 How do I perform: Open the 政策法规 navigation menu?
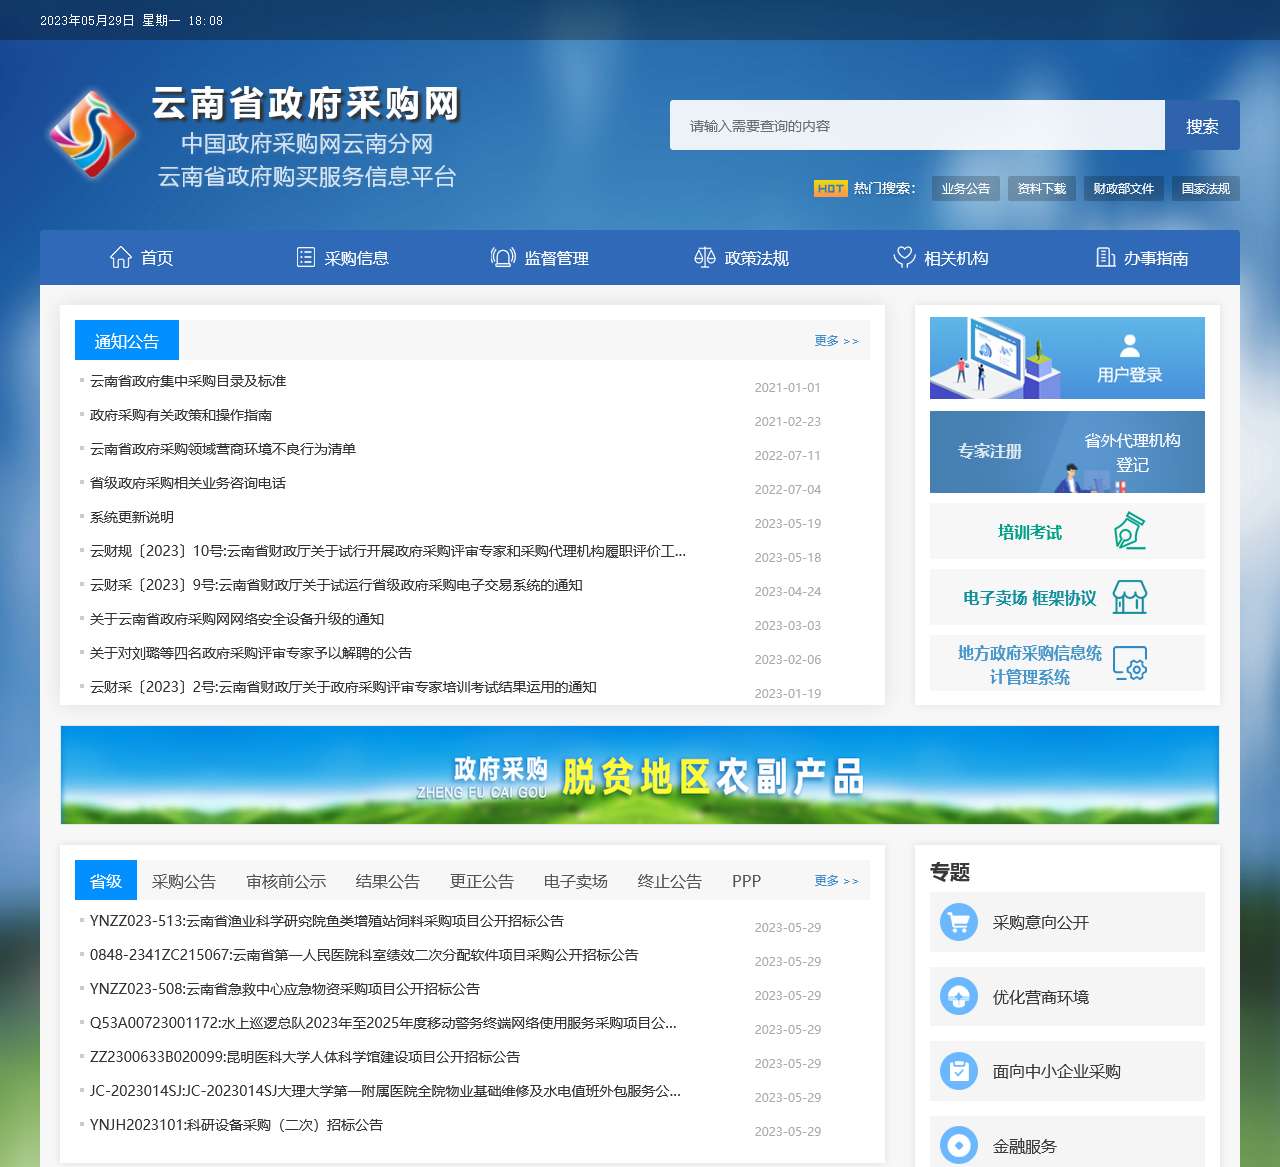[x=741, y=258]
